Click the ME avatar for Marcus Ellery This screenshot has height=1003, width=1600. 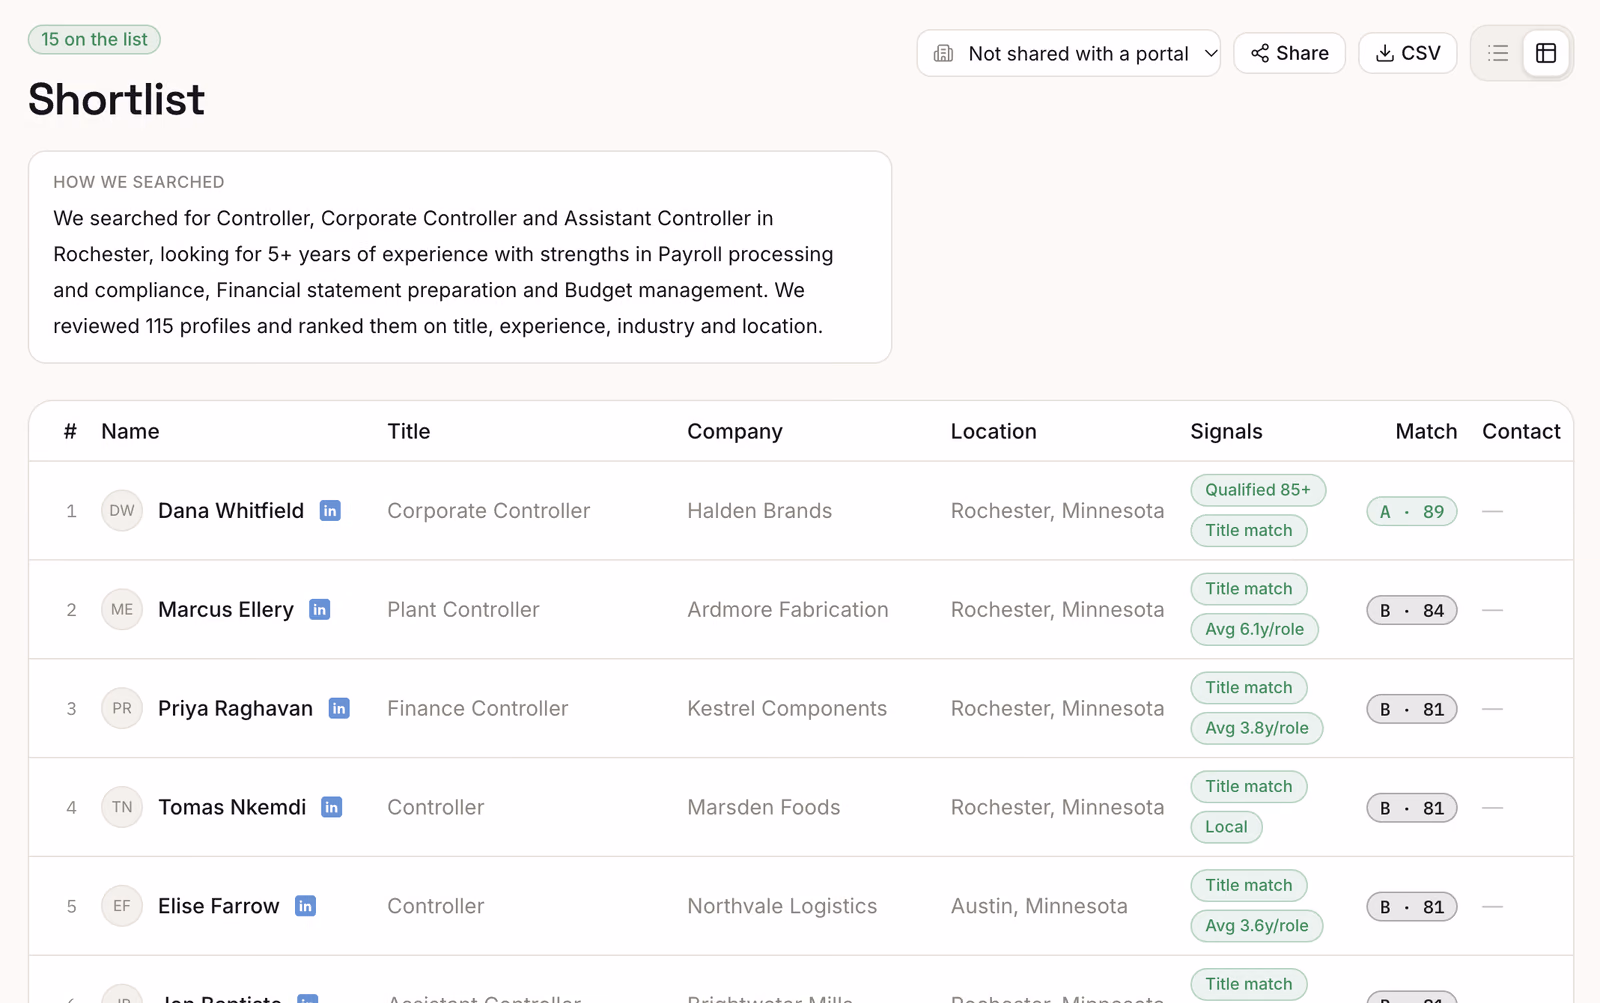point(122,610)
